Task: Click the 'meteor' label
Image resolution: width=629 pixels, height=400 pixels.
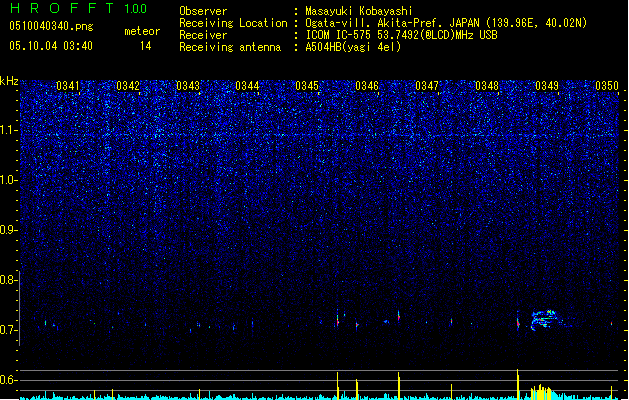Action: pos(142,31)
